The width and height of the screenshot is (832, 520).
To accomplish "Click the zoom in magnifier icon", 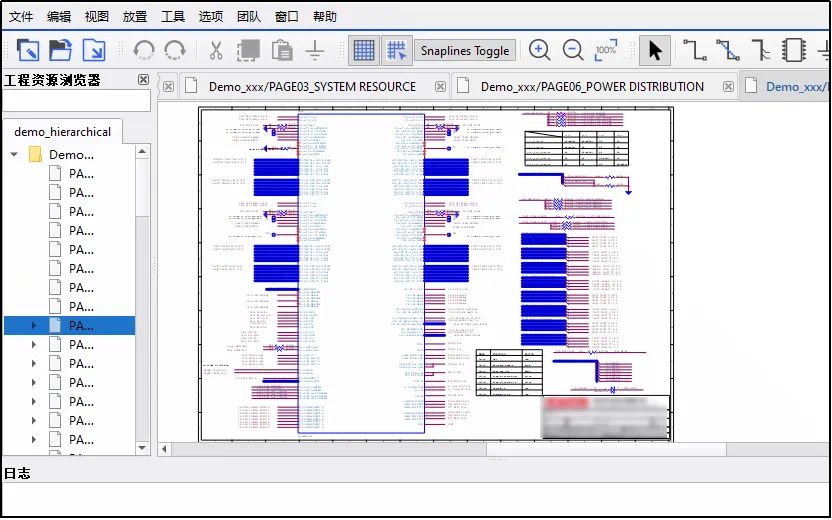I will [x=539, y=50].
